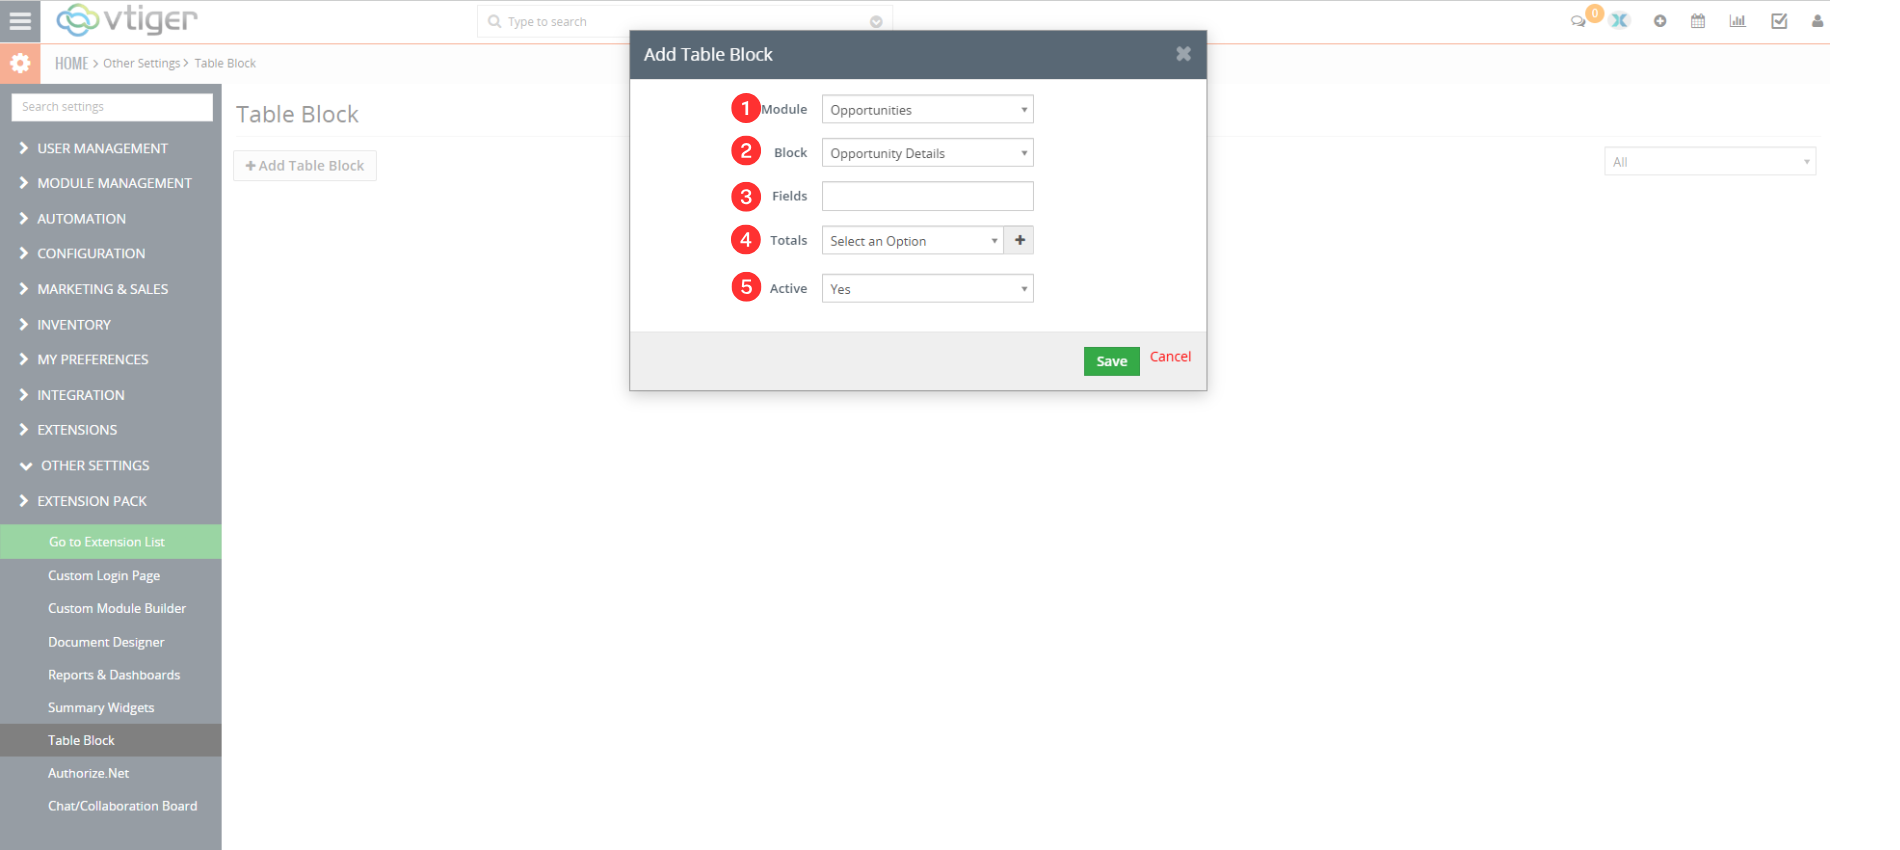Open the user profile icon
The height and width of the screenshot is (850, 1900).
coord(1818,21)
